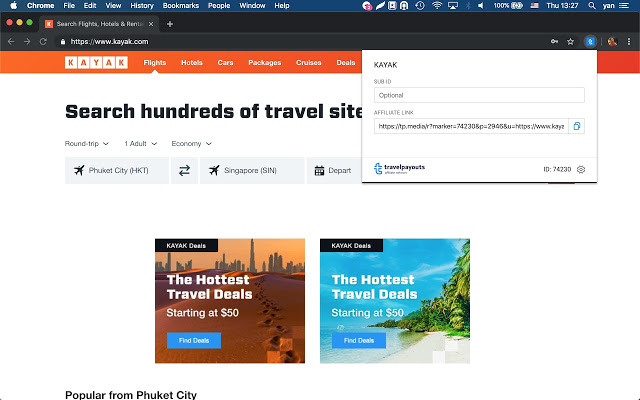Expand the Round-trip dropdown
The image size is (640, 400).
tap(87, 144)
